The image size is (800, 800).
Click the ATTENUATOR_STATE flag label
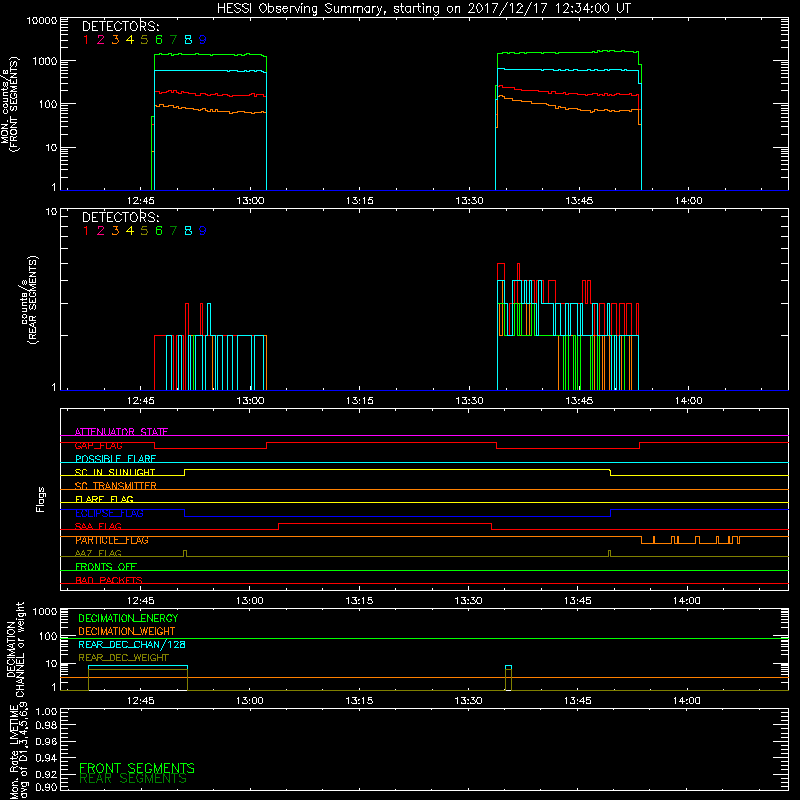[121, 432]
